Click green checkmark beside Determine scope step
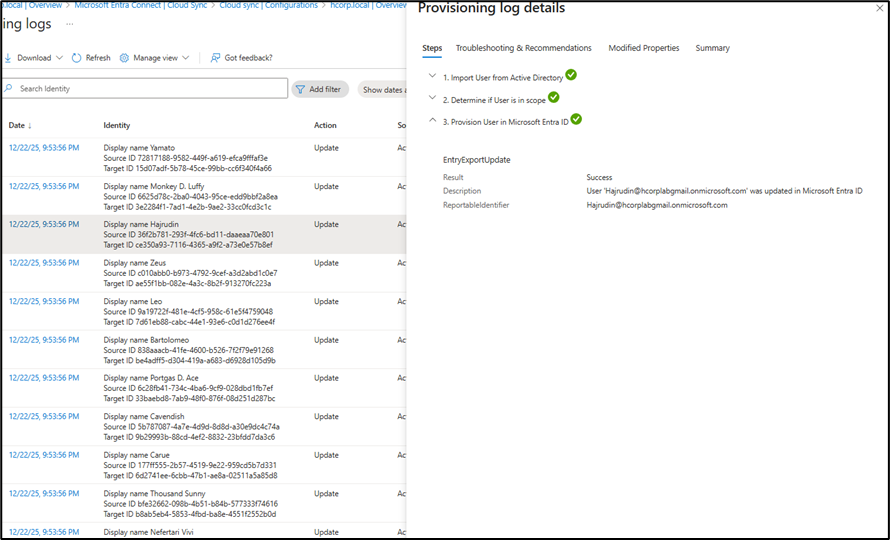 (x=553, y=97)
